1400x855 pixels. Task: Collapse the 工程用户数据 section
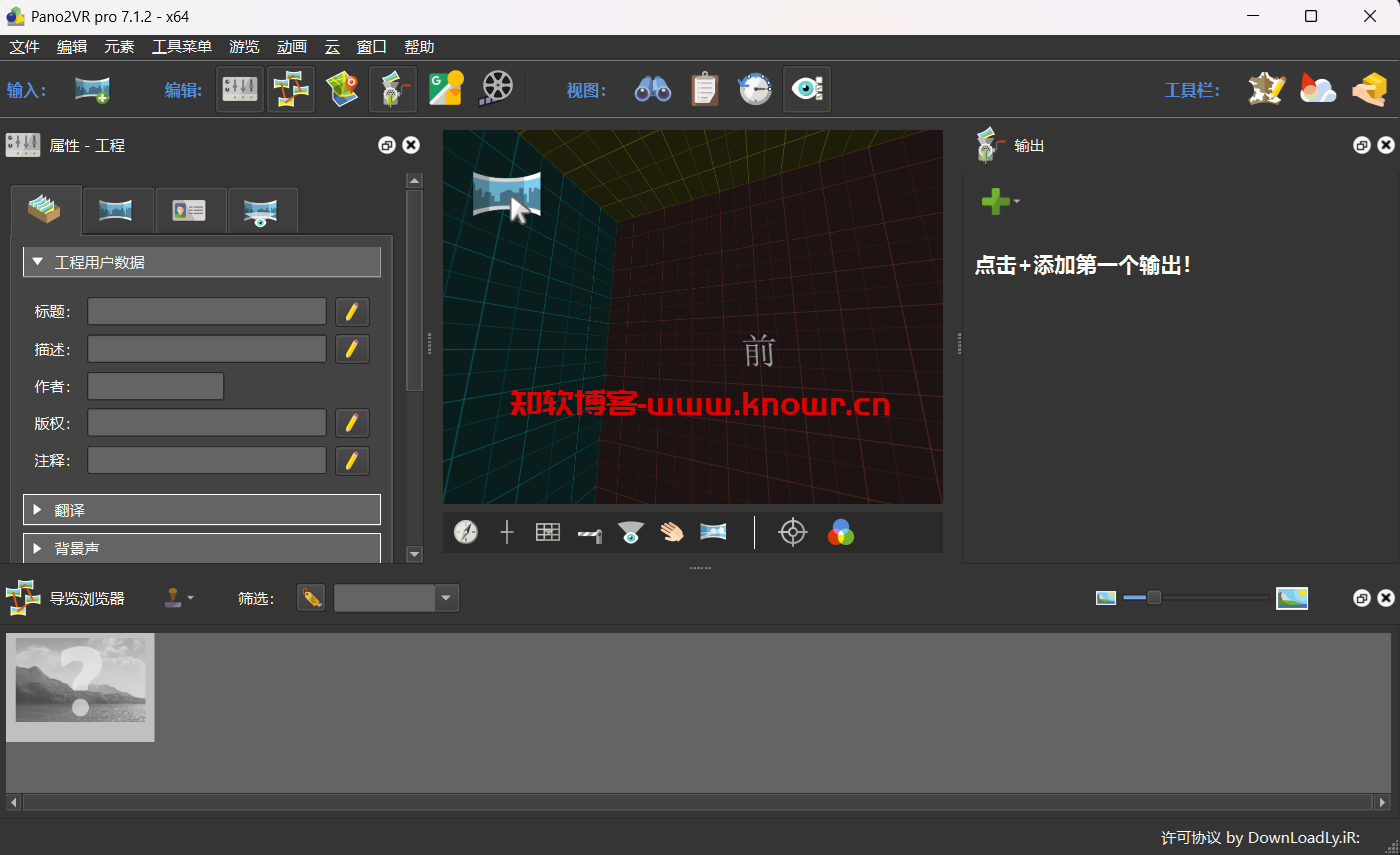pyautogui.click(x=202, y=262)
